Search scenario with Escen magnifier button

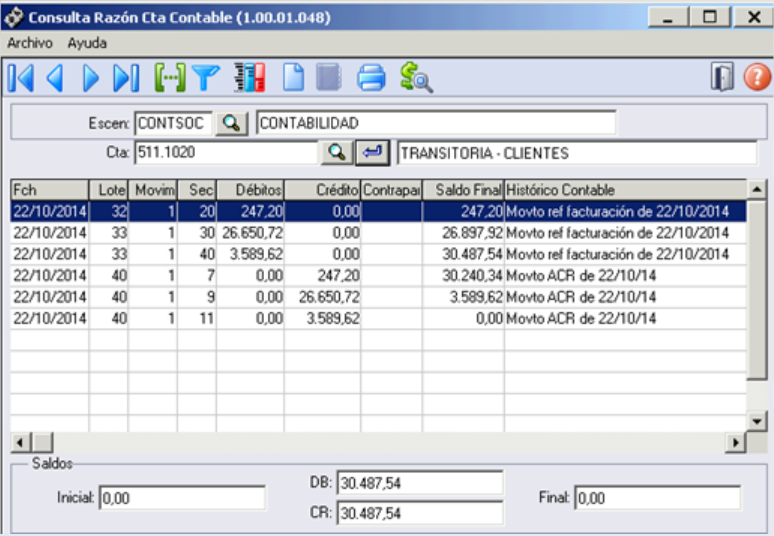point(232,123)
